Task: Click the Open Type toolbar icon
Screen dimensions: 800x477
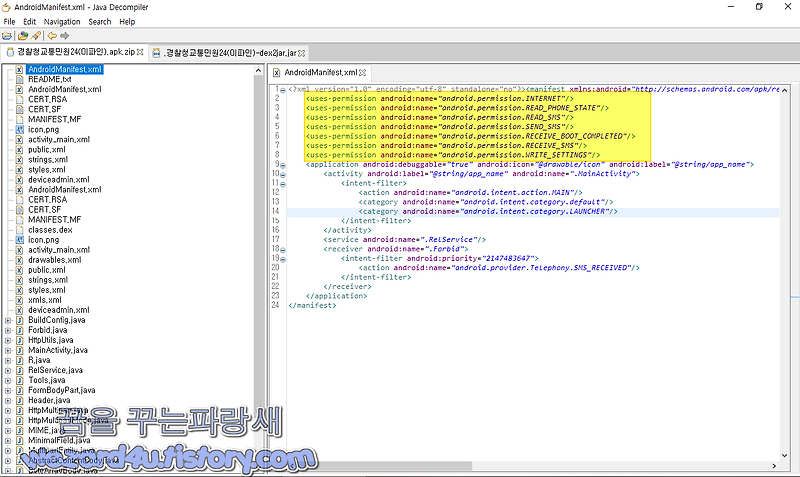Action: (x=22, y=36)
